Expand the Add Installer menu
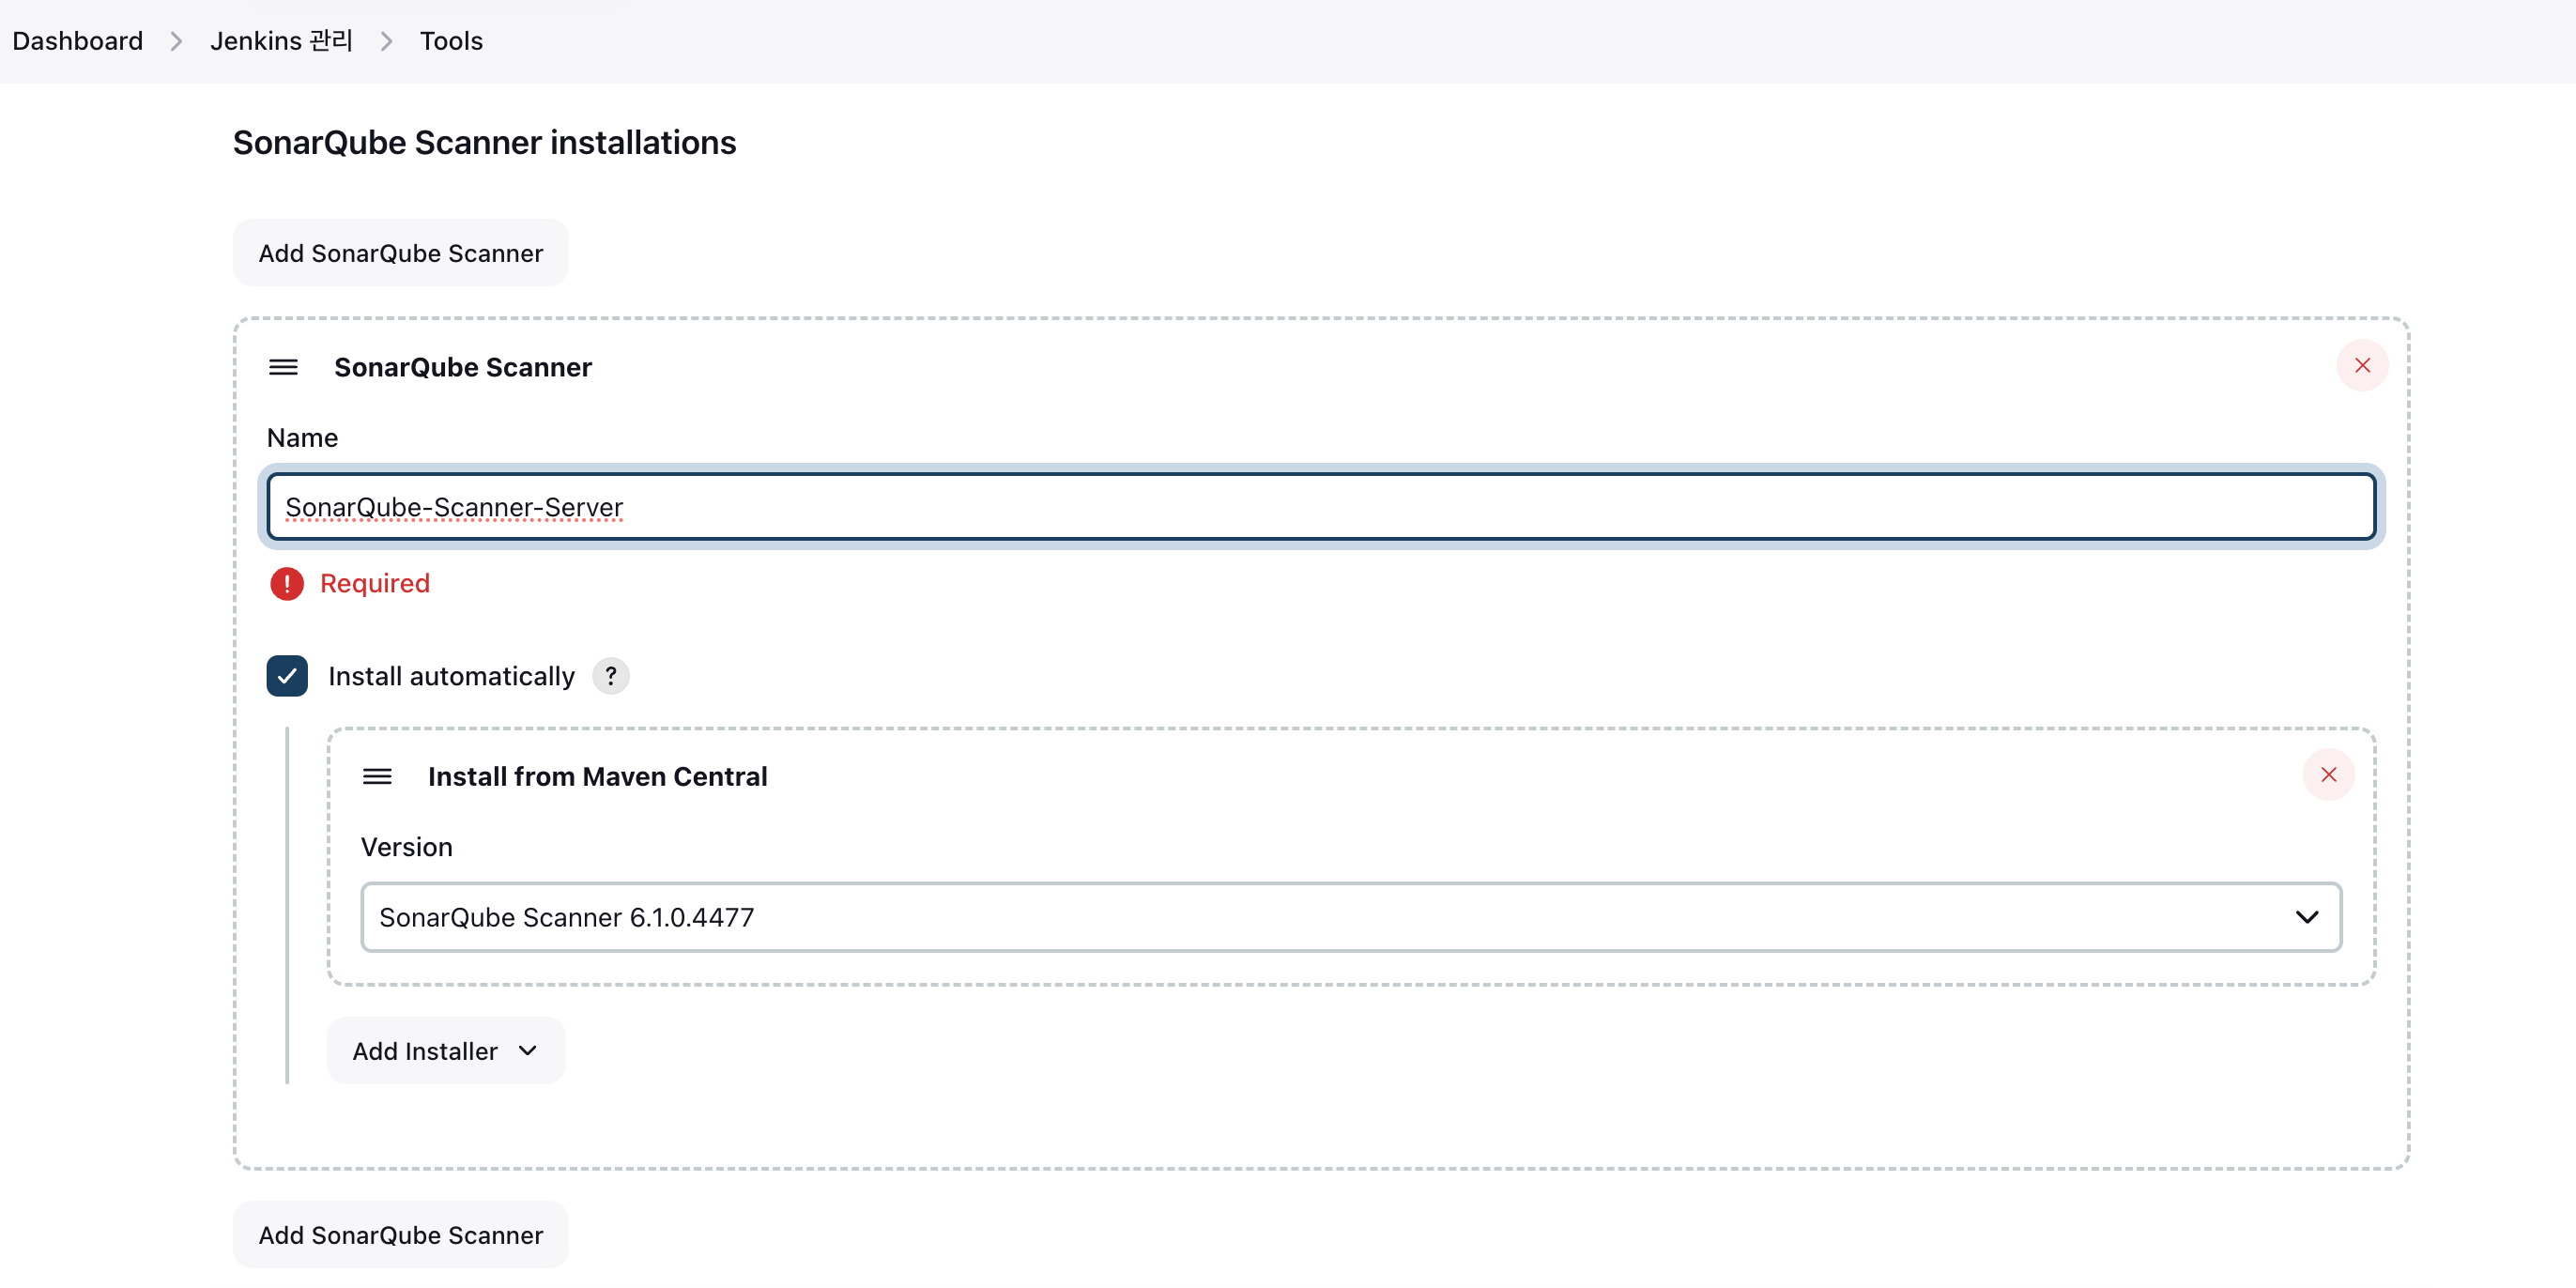The image size is (2576, 1288). coord(445,1051)
